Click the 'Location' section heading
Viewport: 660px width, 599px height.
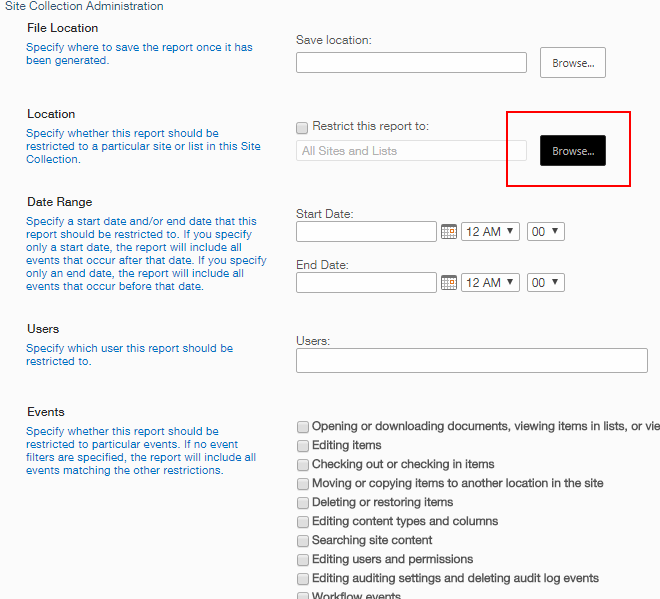51,114
